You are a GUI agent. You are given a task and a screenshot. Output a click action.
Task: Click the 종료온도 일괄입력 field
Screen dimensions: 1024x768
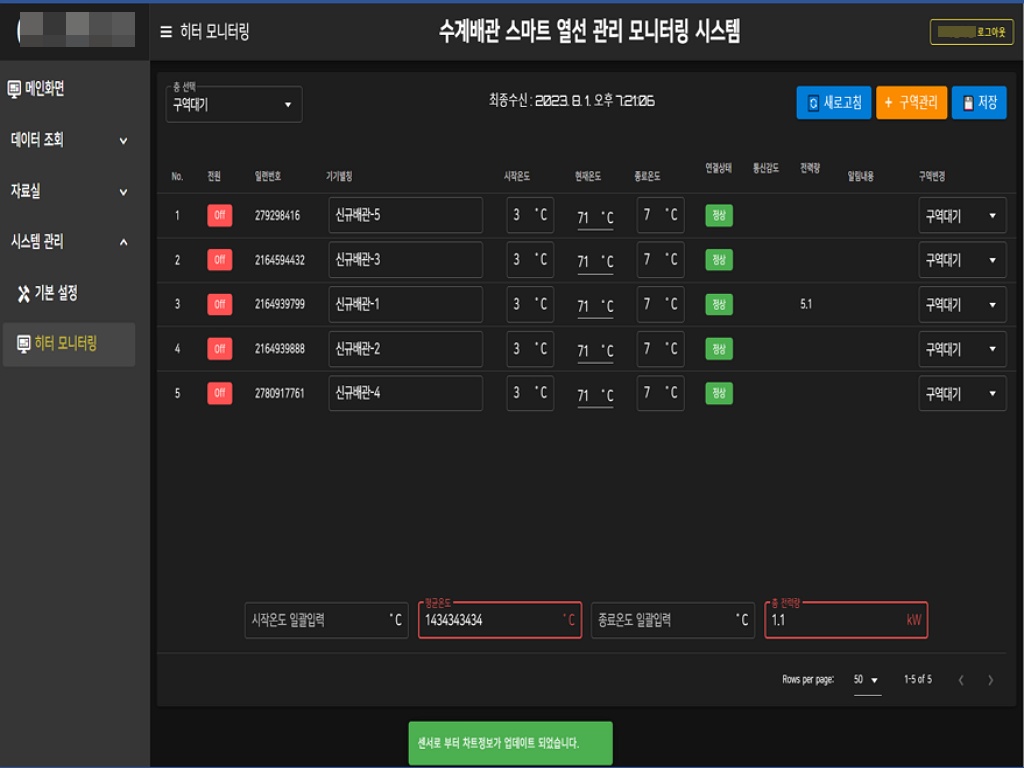(673, 620)
